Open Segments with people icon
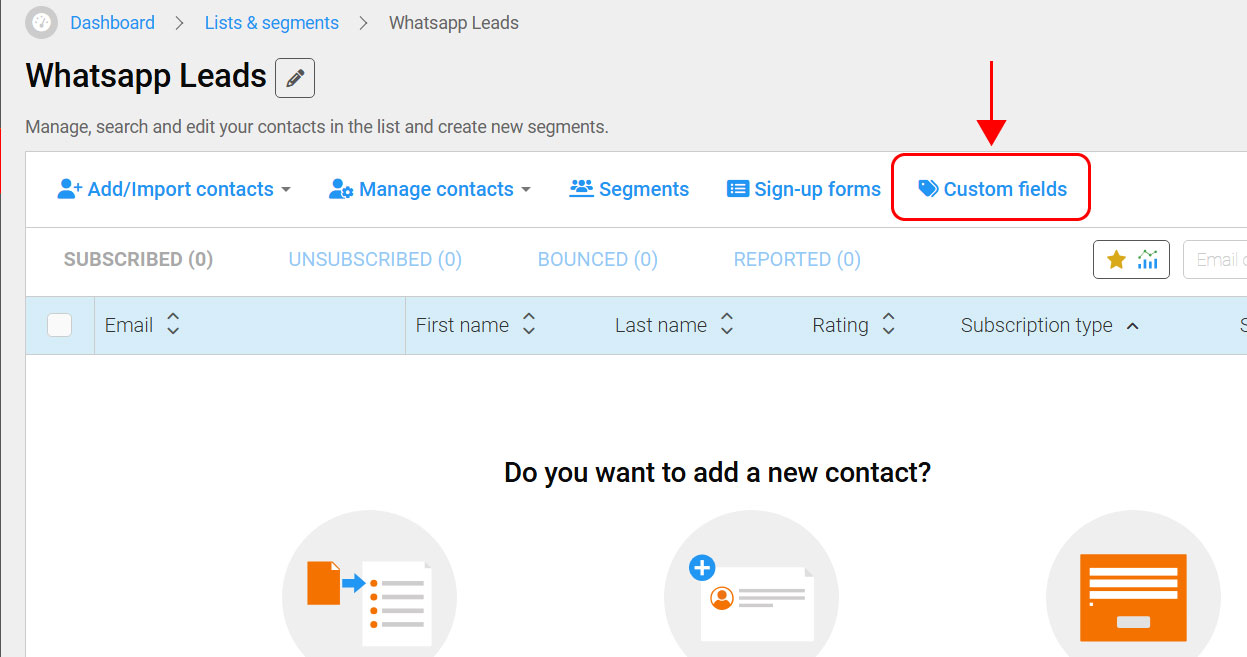1247x657 pixels. tap(629, 189)
